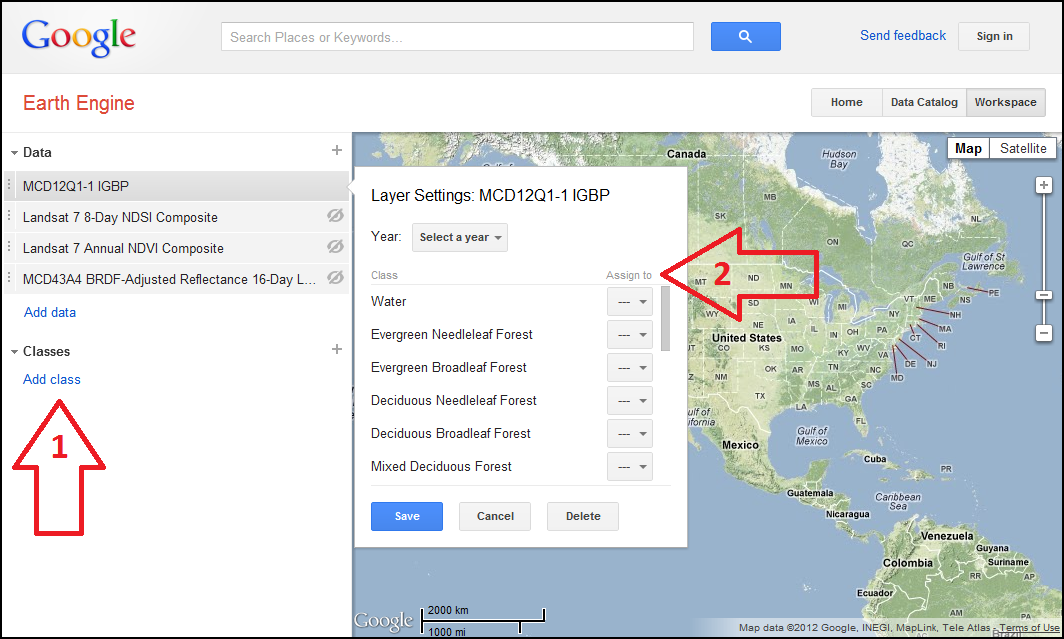Select the Landsat 7 8-Day NDSI Composite row
This screenshot has width=1064, height=639.
(x=176, y=217)
